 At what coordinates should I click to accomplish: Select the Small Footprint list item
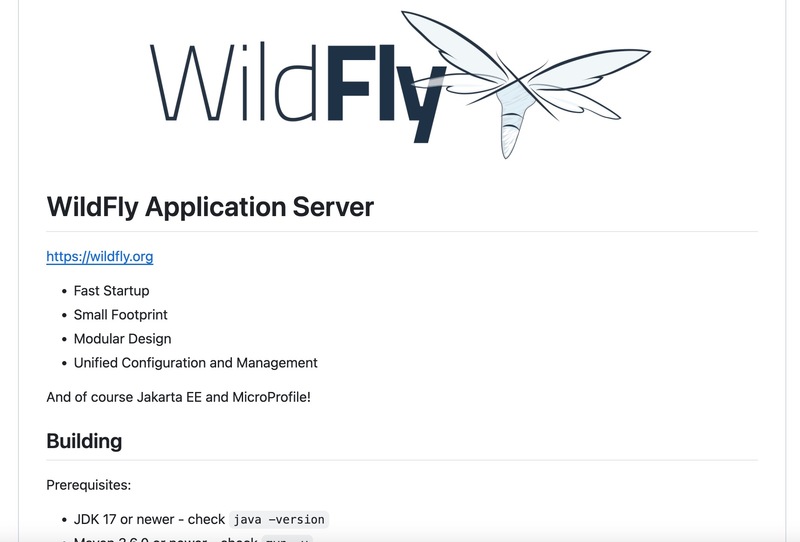tap(120, 314)
